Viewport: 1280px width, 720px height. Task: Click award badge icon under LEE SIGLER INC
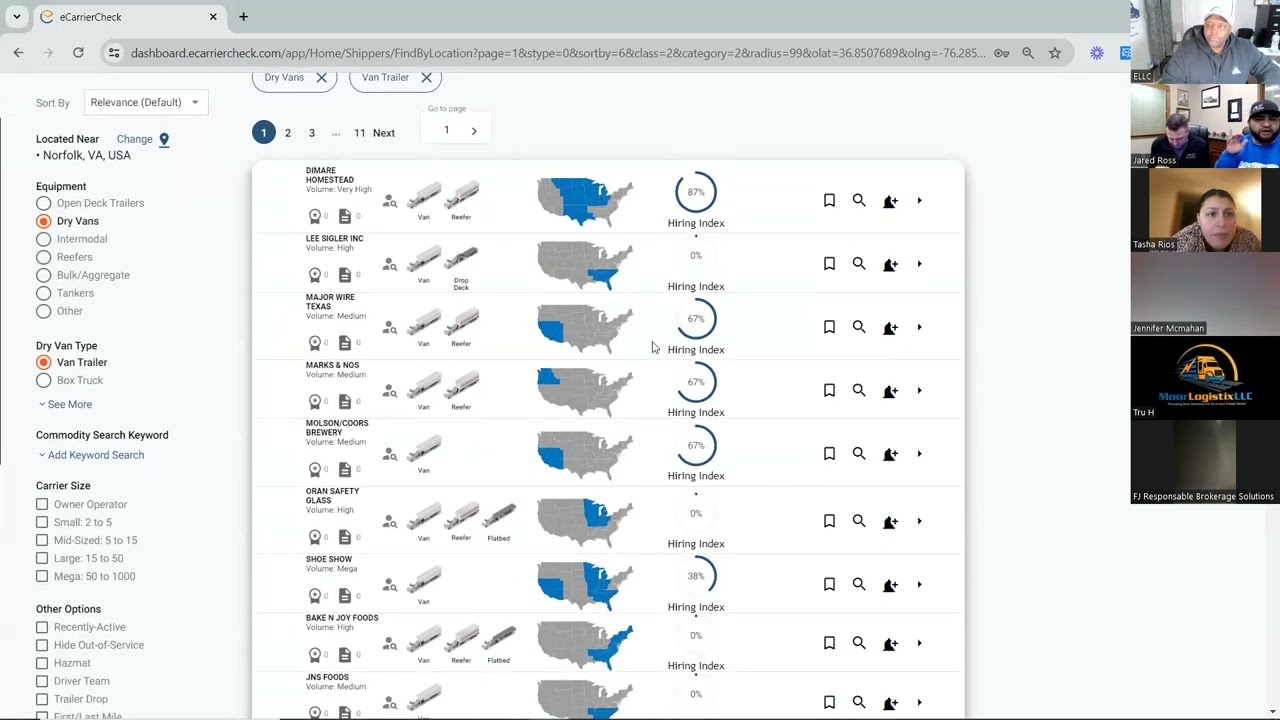tap(315, 274)
